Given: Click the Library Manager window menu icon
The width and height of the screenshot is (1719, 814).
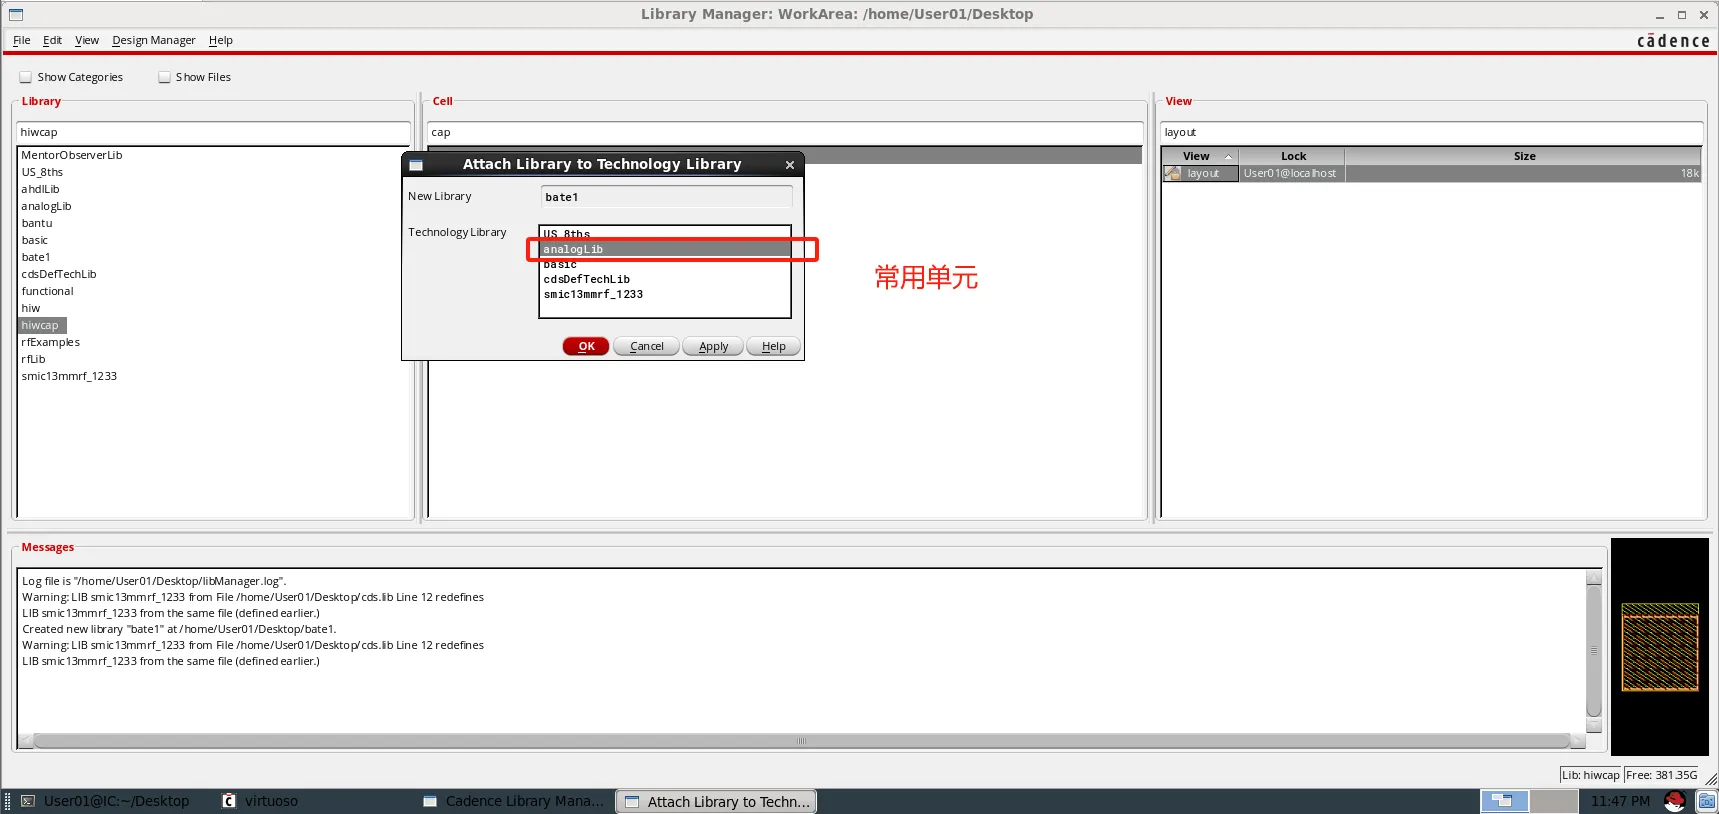Looking at the screenshot, I should (16, 14).
